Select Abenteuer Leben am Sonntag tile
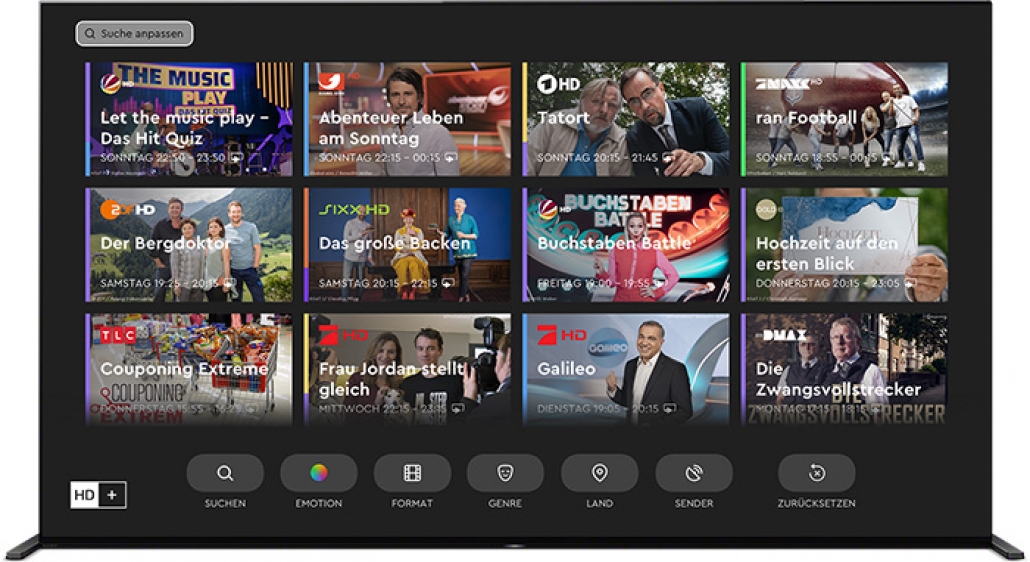 [407, 119]
